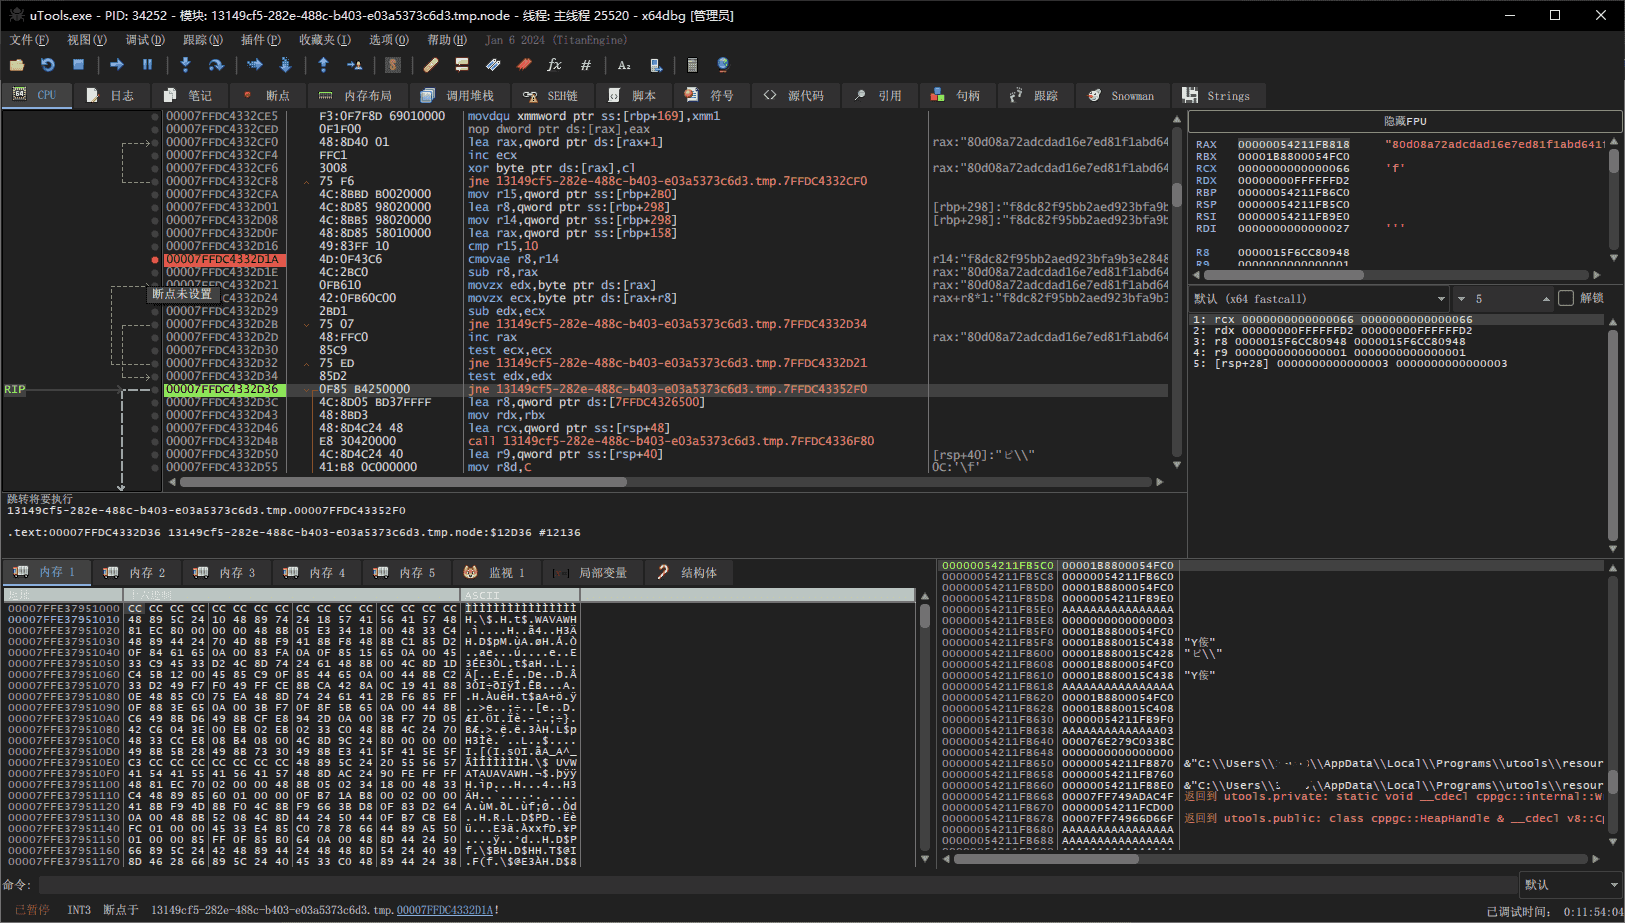Click the step over icon
The image size is (1625, 923).
pyautogui.click(x=216, y=65)
